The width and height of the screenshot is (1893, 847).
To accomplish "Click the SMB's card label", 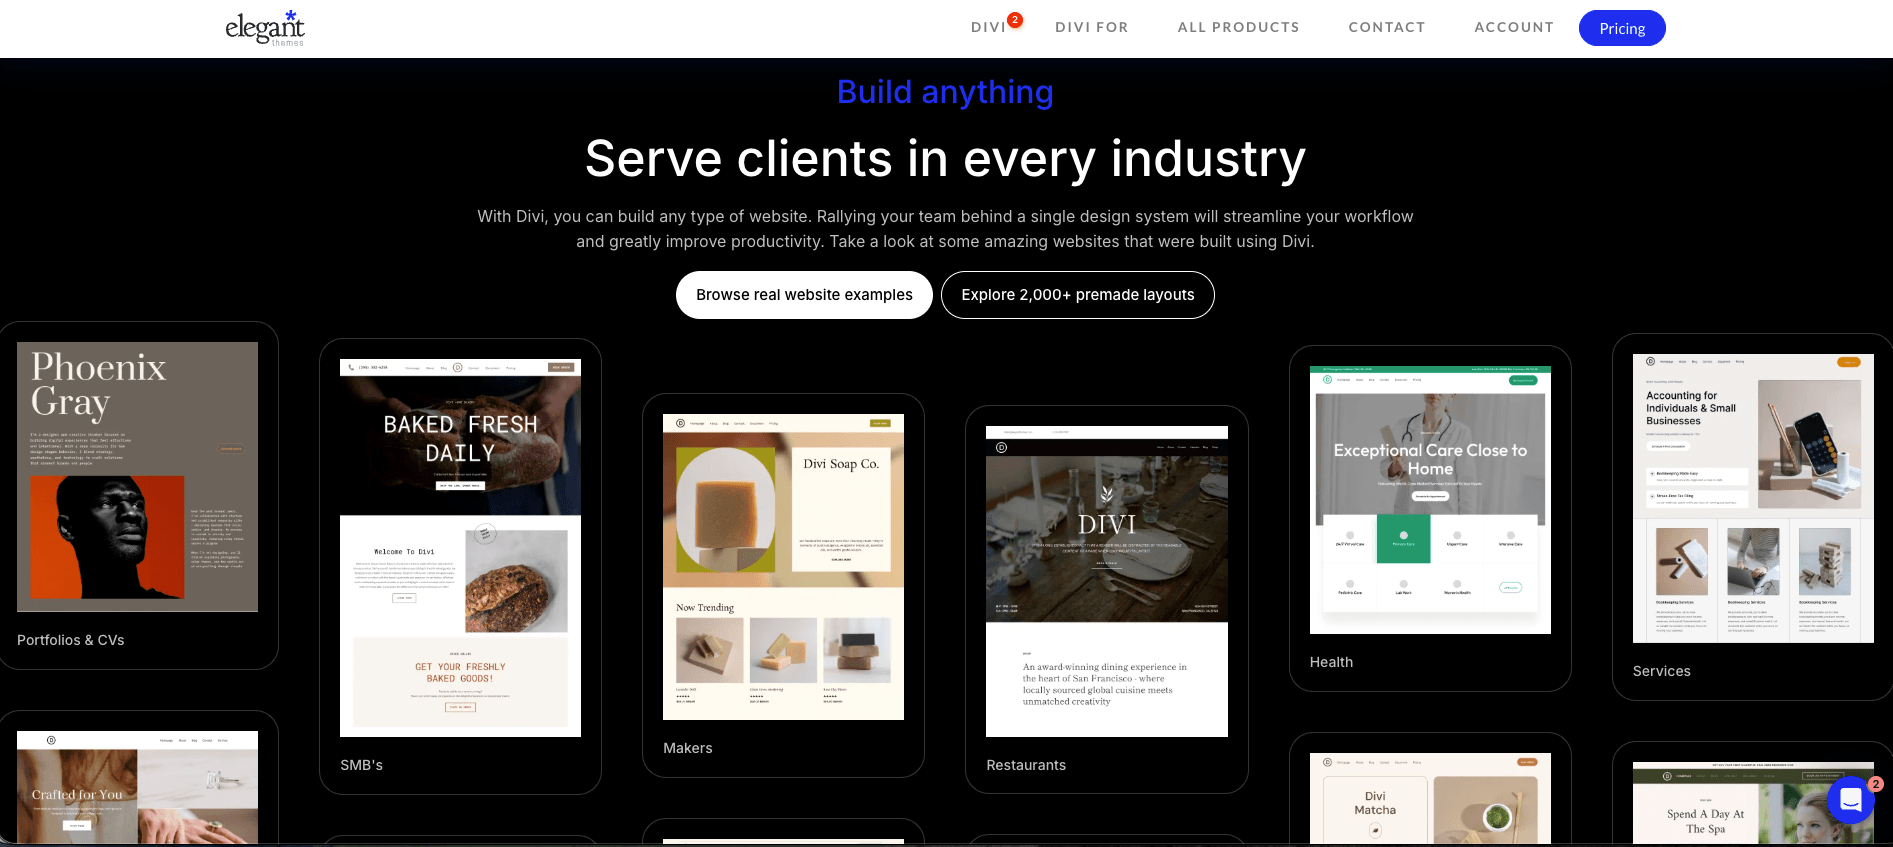I will (361, 765).
